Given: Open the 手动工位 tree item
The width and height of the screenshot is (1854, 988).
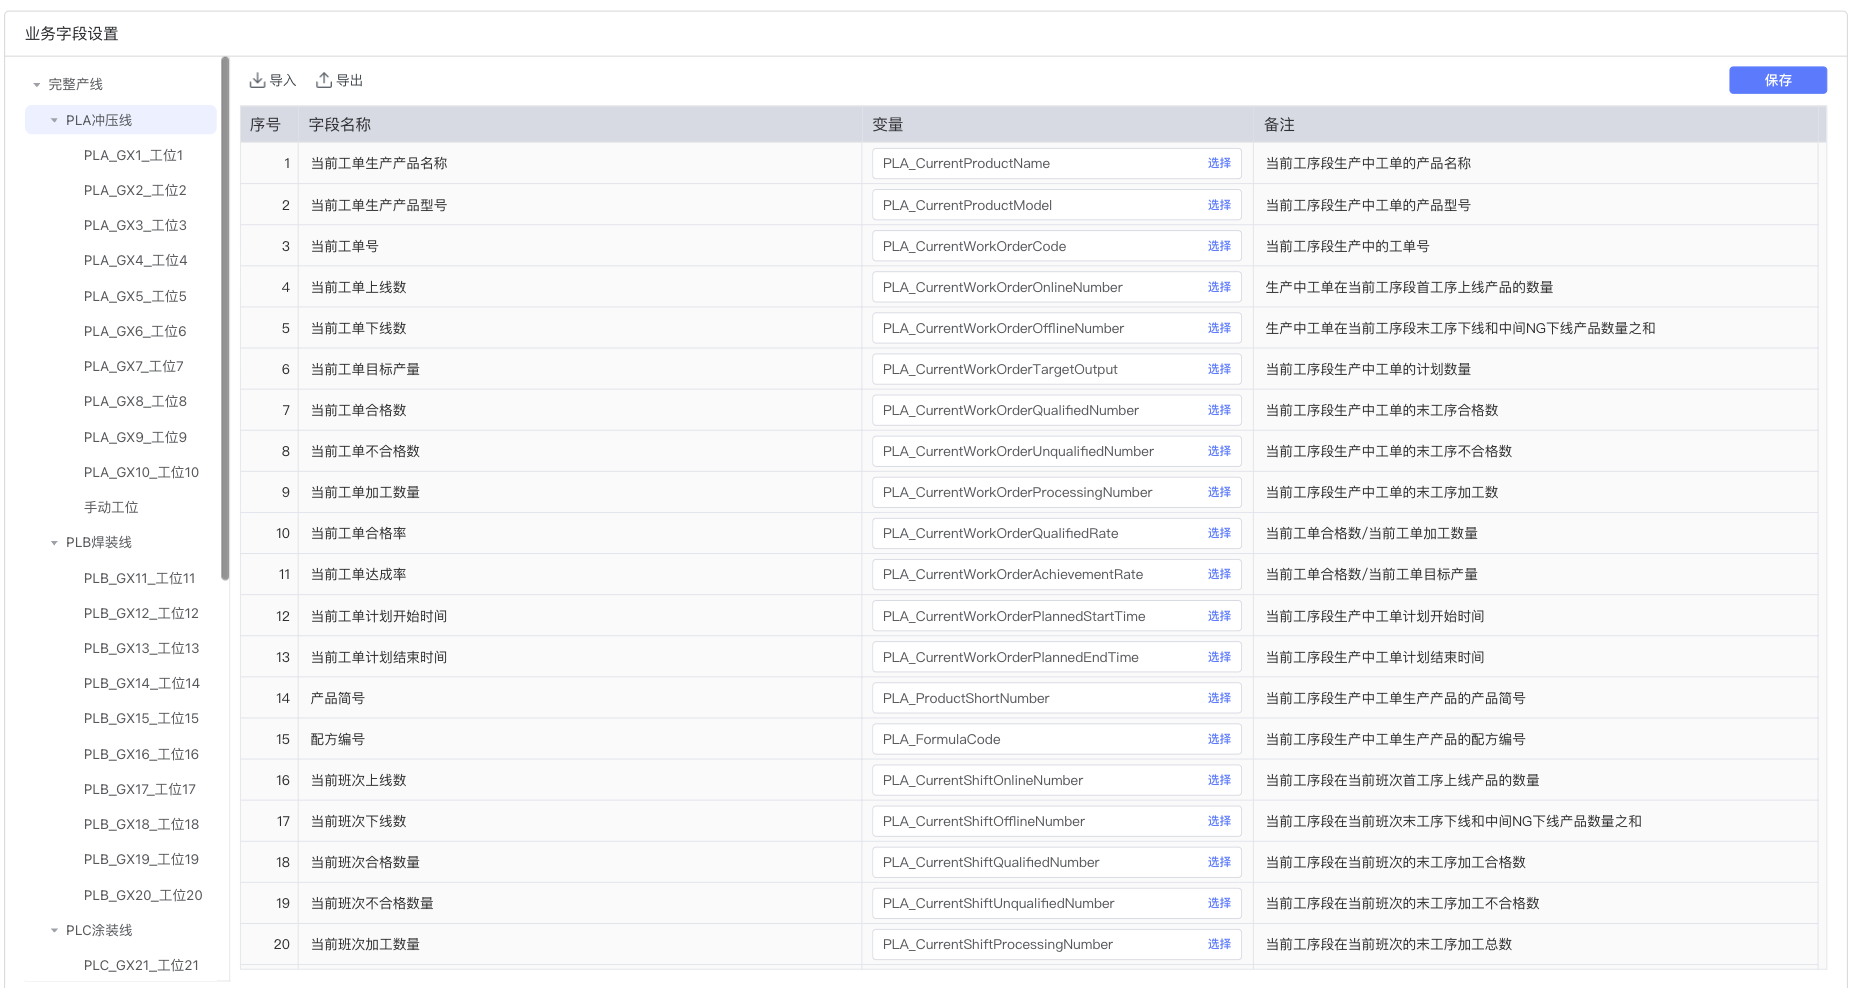Looking at the screenshot, I should click(111, 507).
